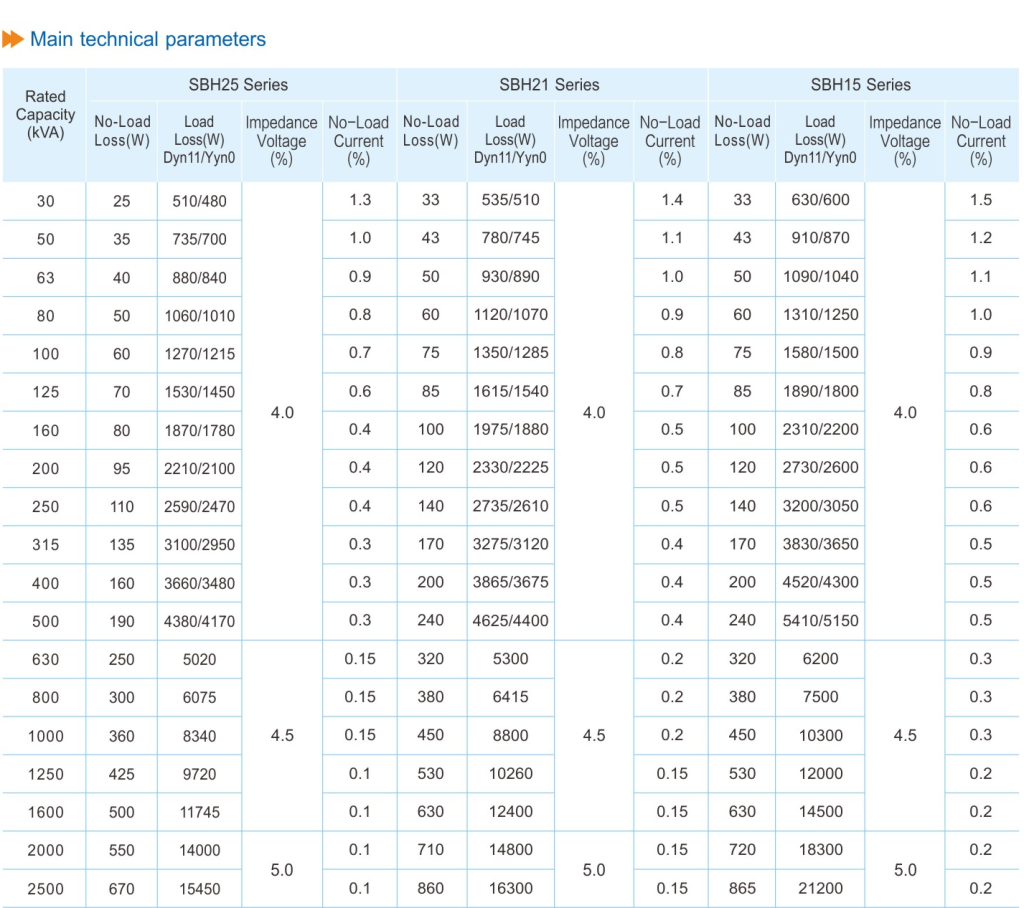1024x908 pixels.
Task: Select the SBH21 Series column group header
Action: pyautogui.click(x=549, y=85)
